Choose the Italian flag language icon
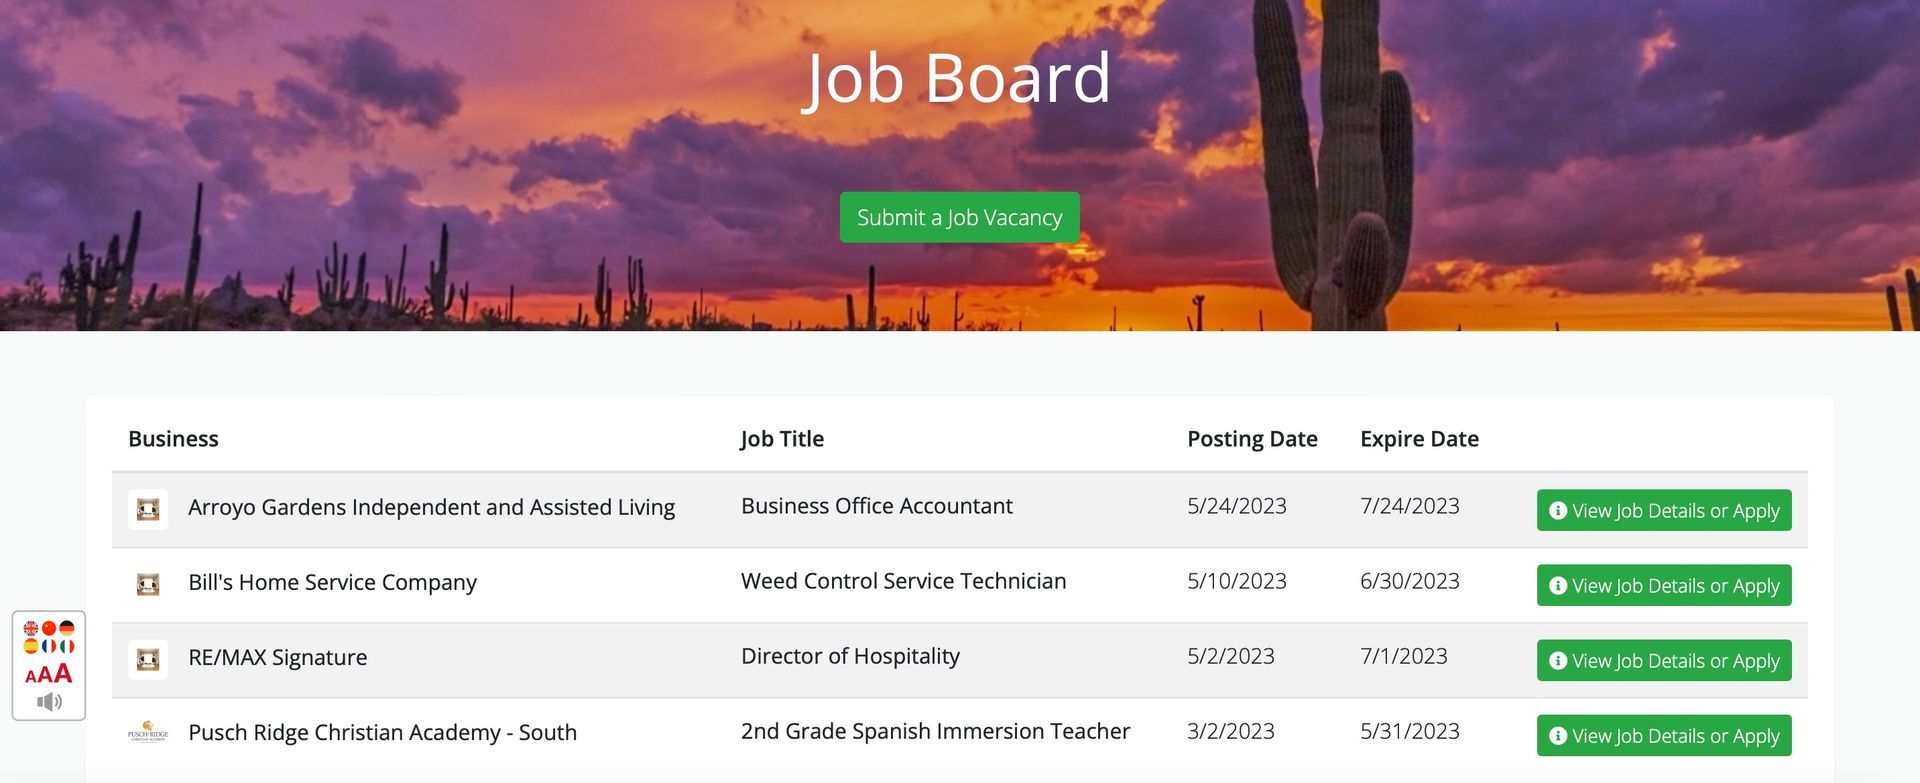Image resolution: width=1920 pixels, height=783 pixels. click(67, 646)
